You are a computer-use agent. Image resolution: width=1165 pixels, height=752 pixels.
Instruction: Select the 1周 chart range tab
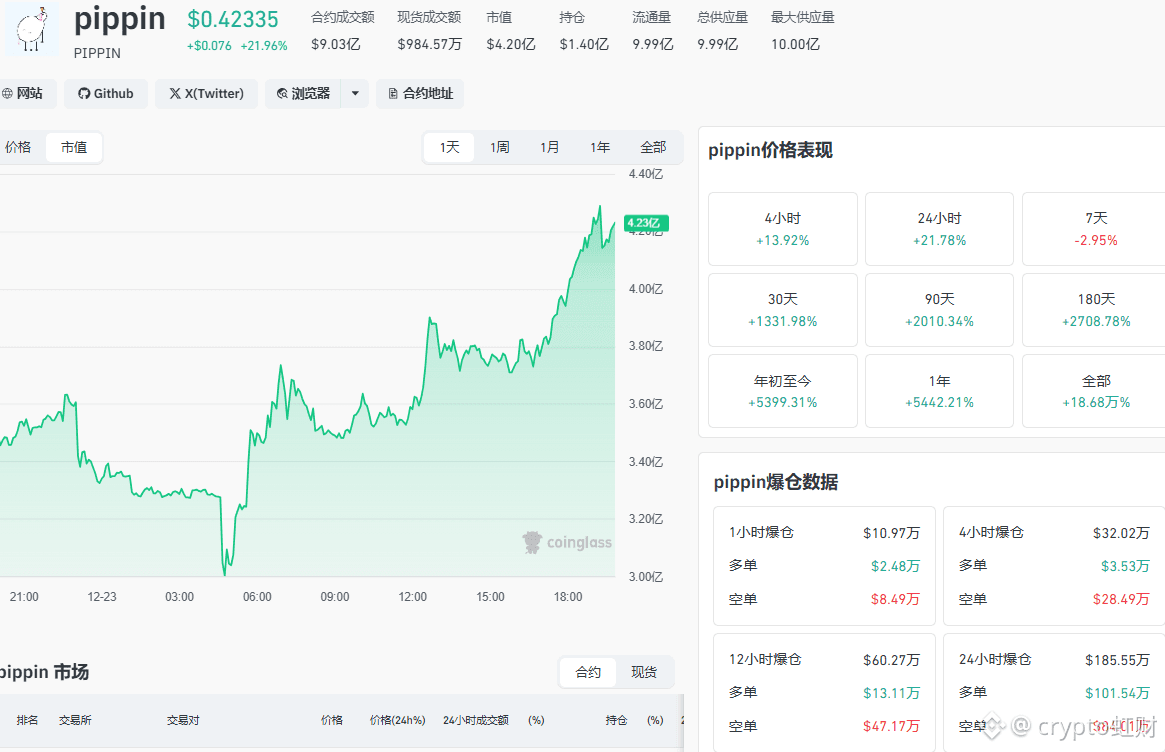pos(500,148)
